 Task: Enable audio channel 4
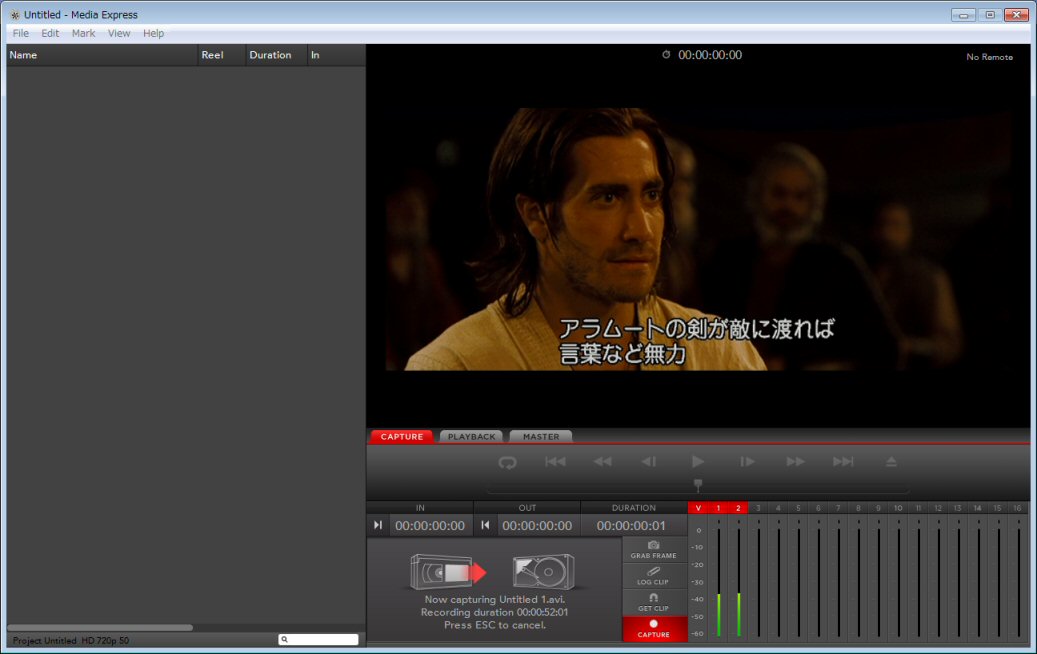(778, 508)
